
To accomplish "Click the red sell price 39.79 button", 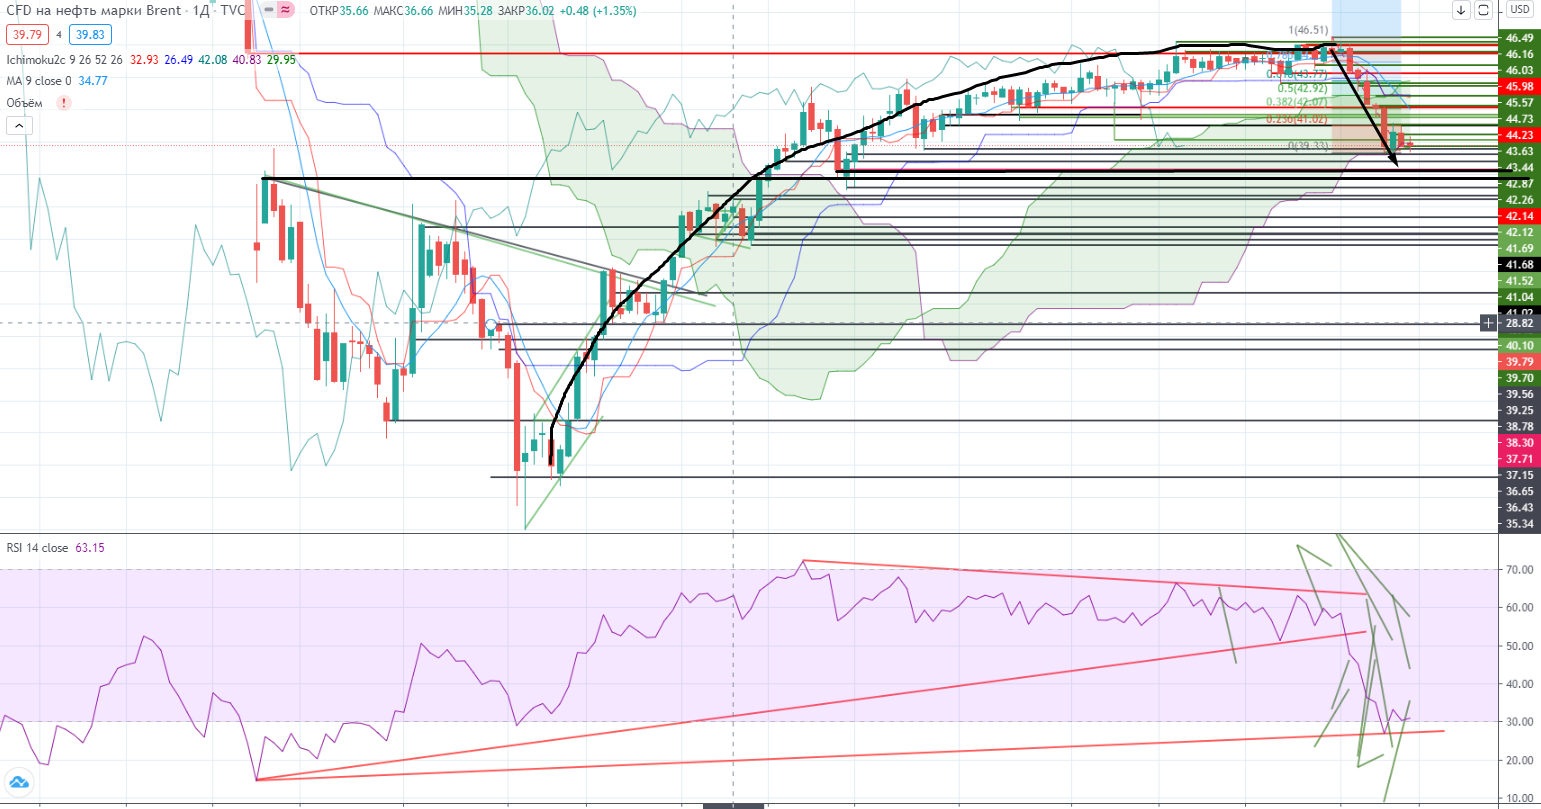I will (x=26, y=34).
